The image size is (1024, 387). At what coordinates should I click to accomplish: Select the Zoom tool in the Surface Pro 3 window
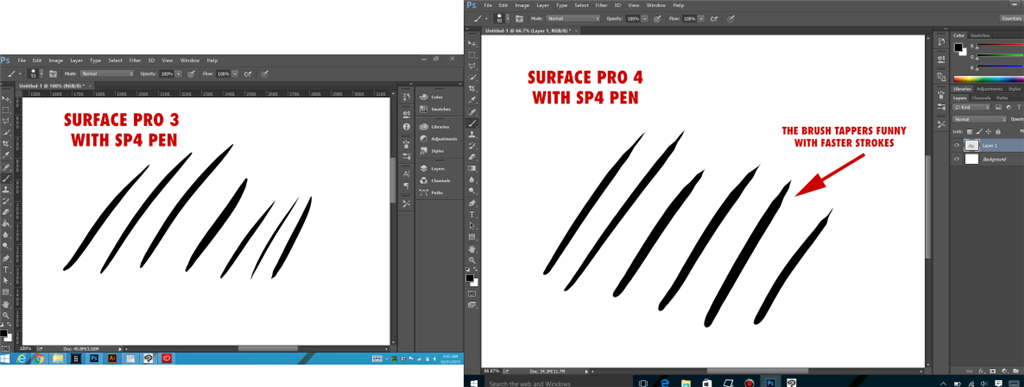6,315
